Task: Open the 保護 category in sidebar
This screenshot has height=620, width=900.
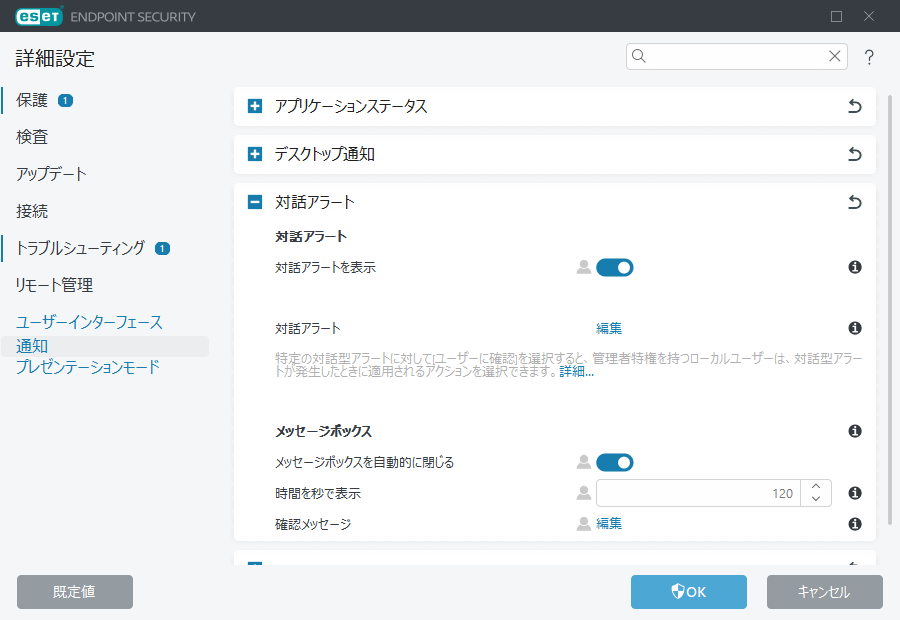Action: [32, 100]
